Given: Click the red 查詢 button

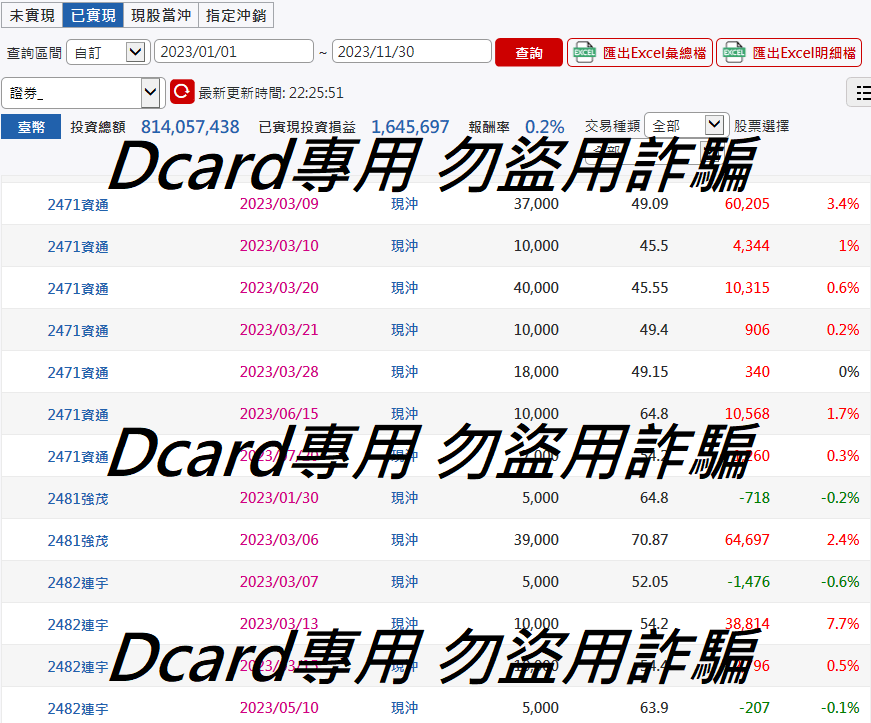Looking at the screenshot, I should pyautogui.click(x=529, y=53).
